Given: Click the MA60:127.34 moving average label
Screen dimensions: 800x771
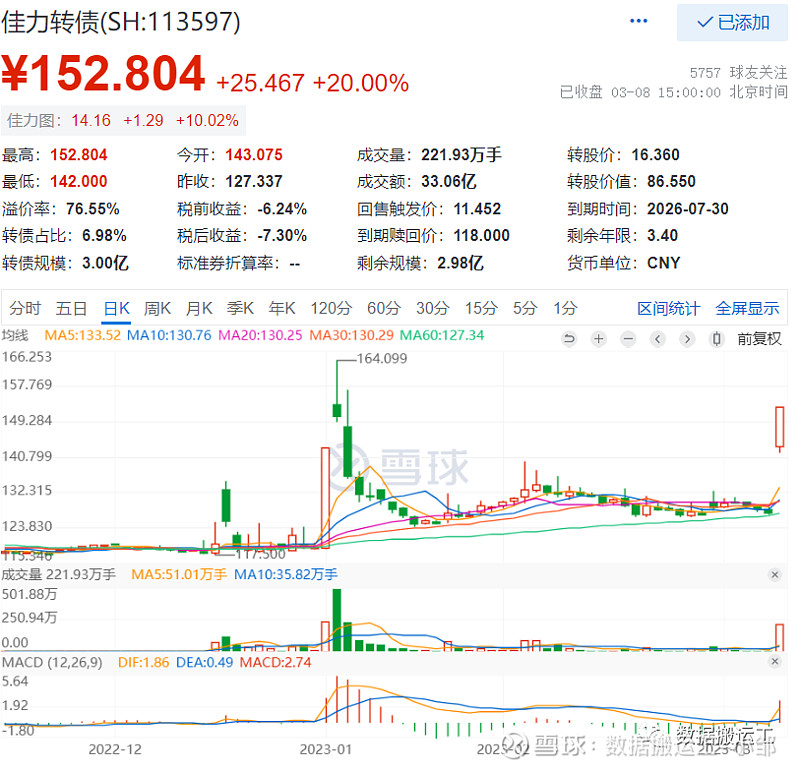Looking at the screenshot, I should (442, 335).
